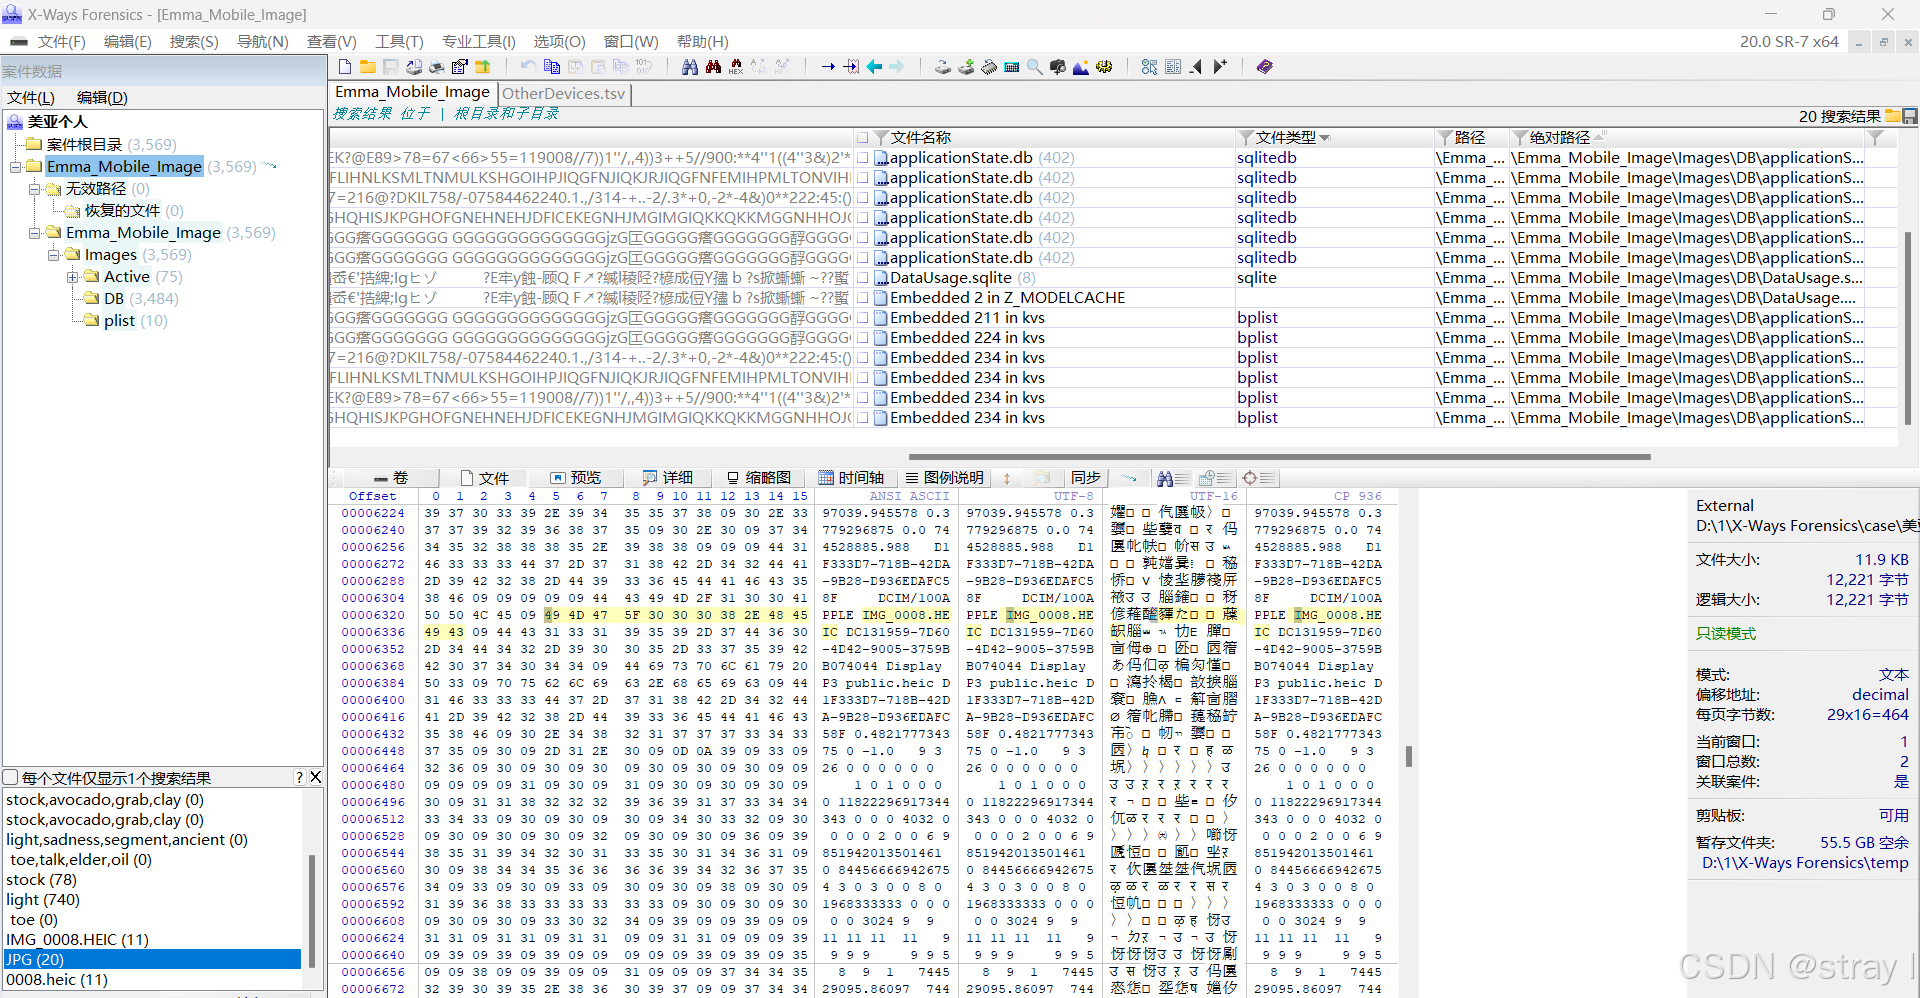Click the blue save icon beside 20 搜索结果
The image size is (1920, 998).
1909,116
